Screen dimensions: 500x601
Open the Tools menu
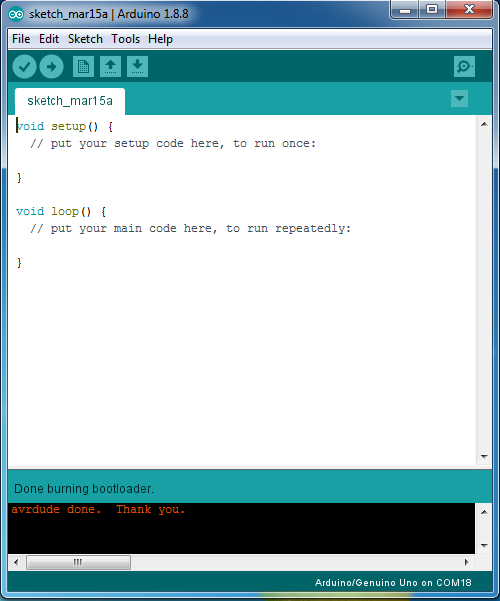point(125,39)
